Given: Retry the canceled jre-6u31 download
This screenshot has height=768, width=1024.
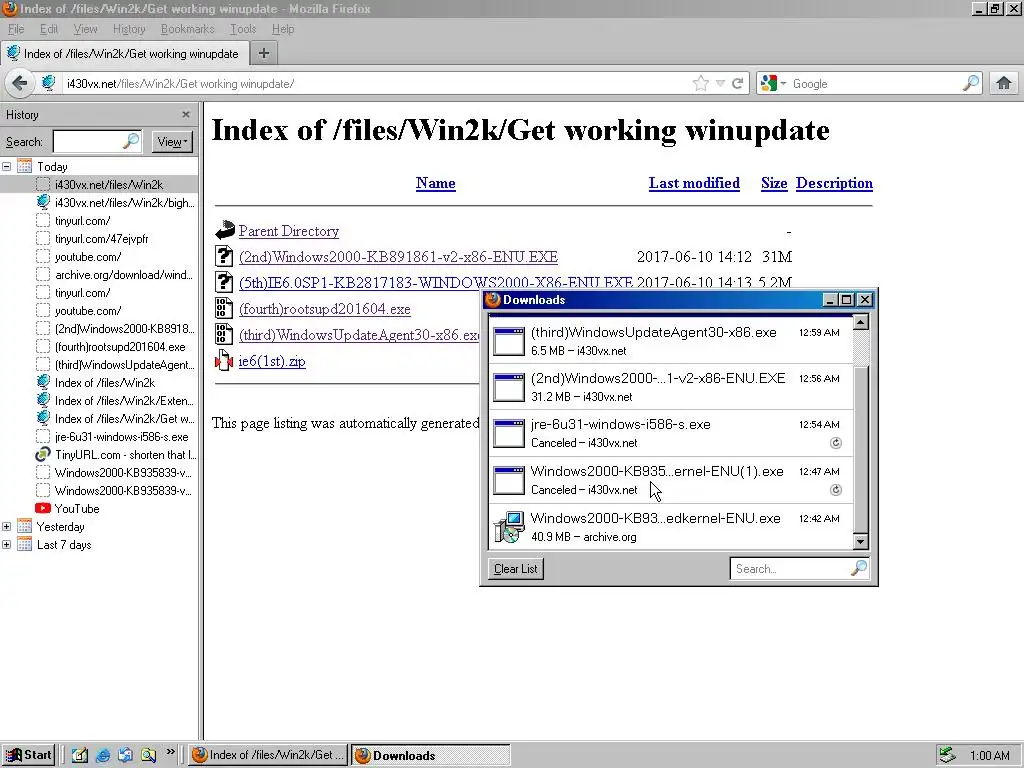Looking at the screenshot, I should click(x=835, y=443).
